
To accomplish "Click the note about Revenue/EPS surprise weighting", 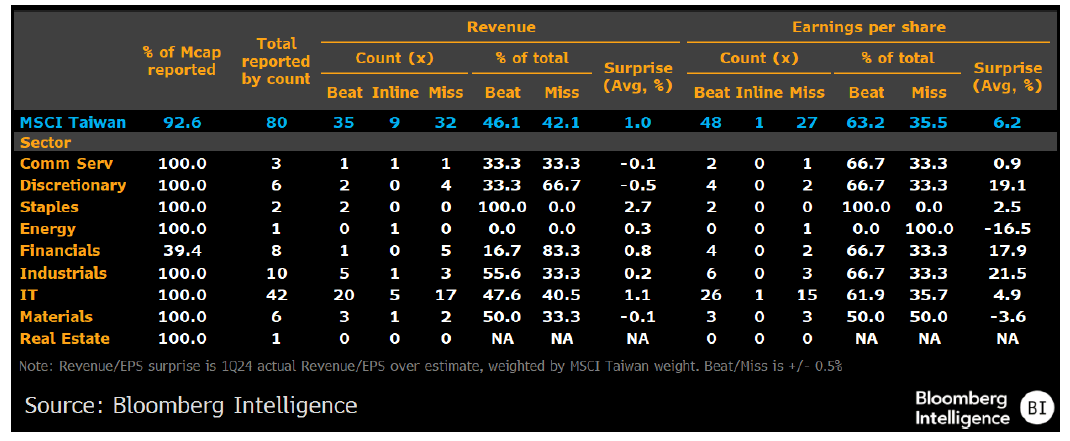I will pyautogui.click(x=431, y=366).
